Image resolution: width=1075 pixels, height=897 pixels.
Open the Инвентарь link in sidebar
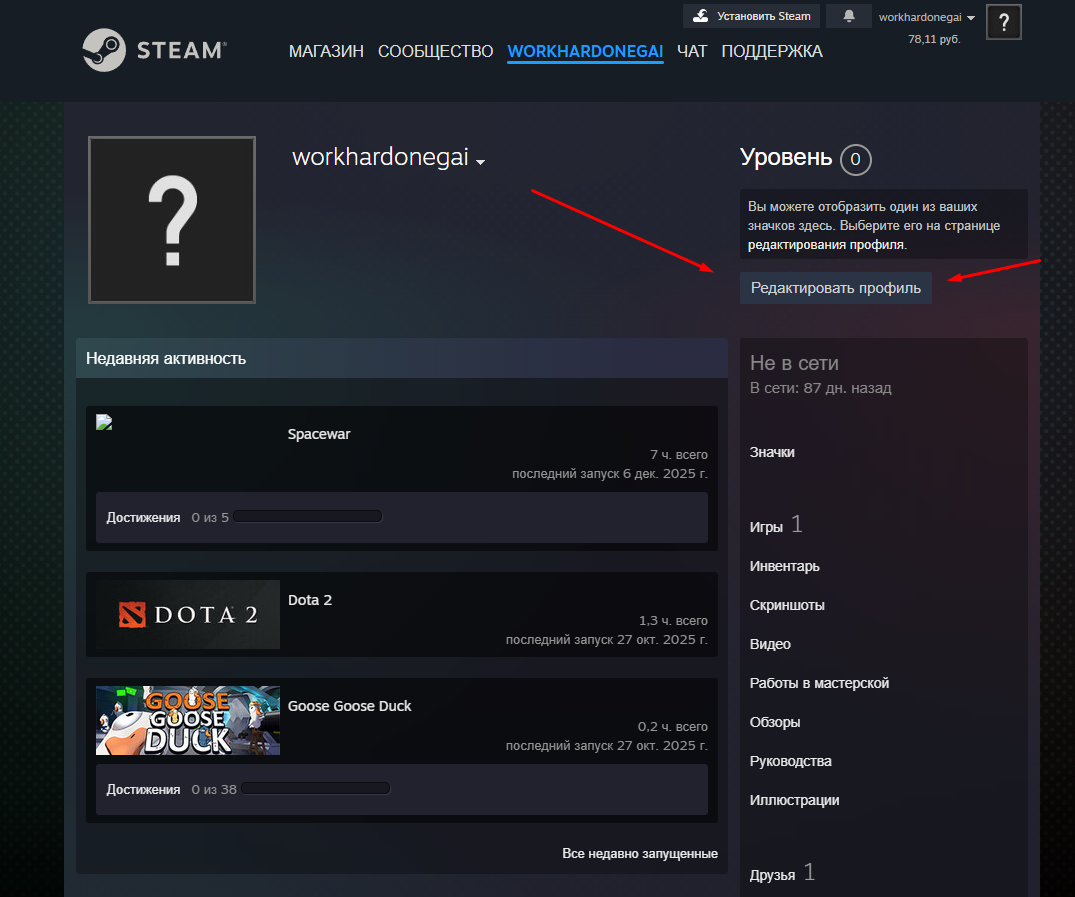pyautogui.click(x=785, y=566)
